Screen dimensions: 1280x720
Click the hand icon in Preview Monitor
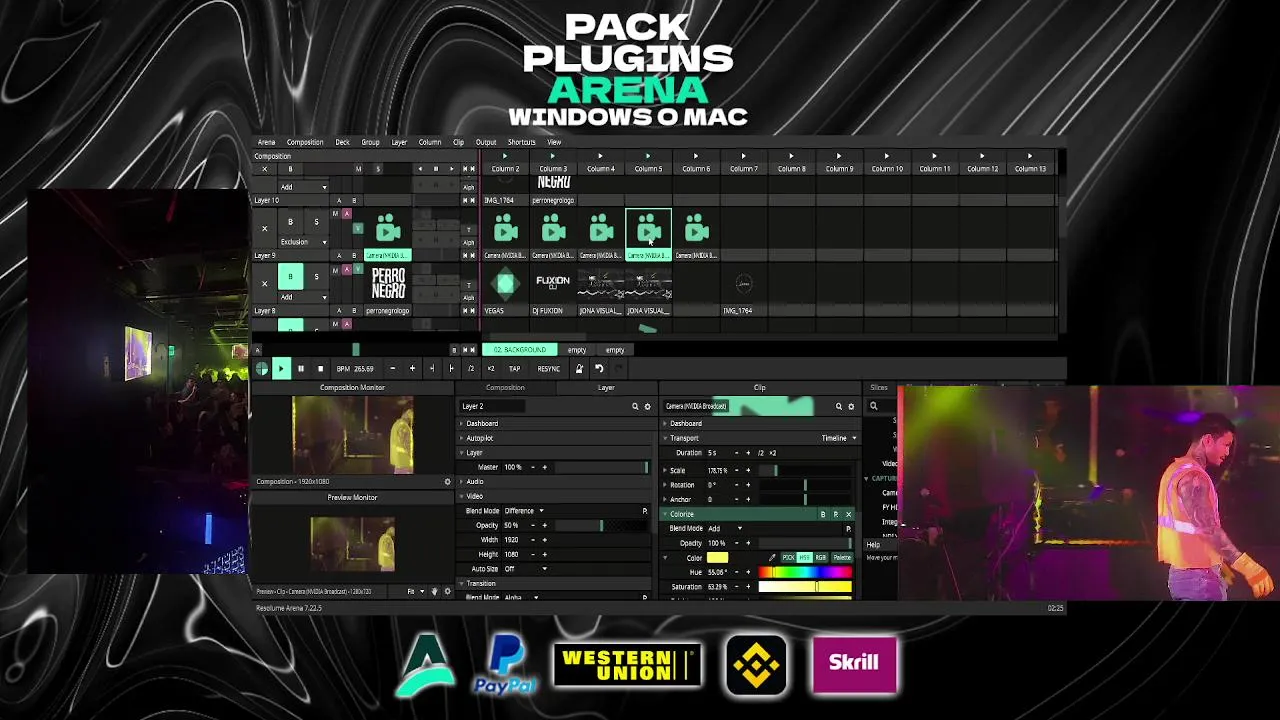click(x=434, y=592)
